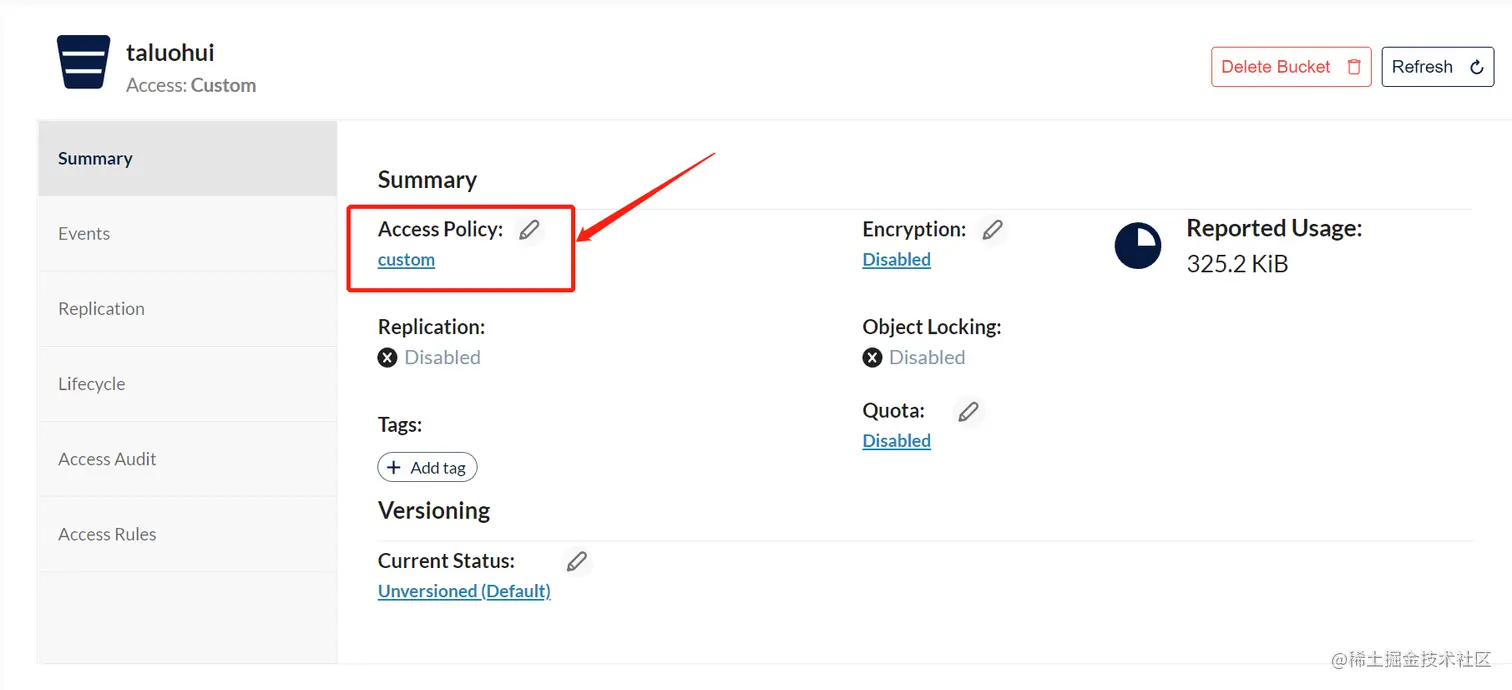Viewport: 1512px width, 690px height.
Task: Click the Object Locking Disabled status icon
Action: 872,357
